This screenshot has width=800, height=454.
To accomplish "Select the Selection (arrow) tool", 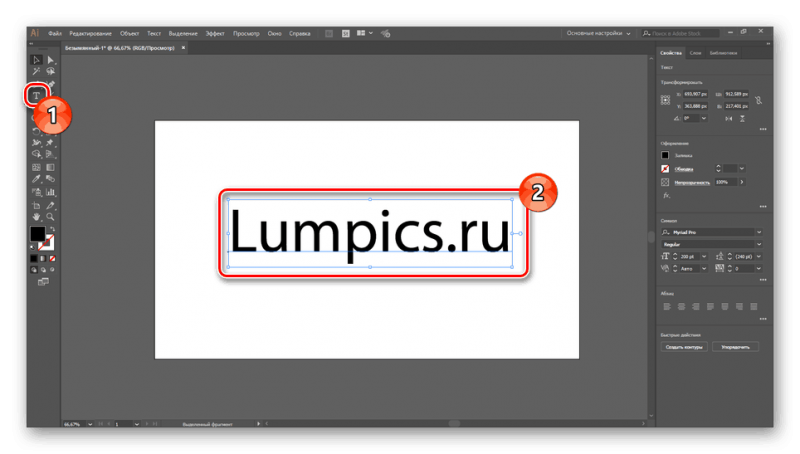I will pos(36,60).
